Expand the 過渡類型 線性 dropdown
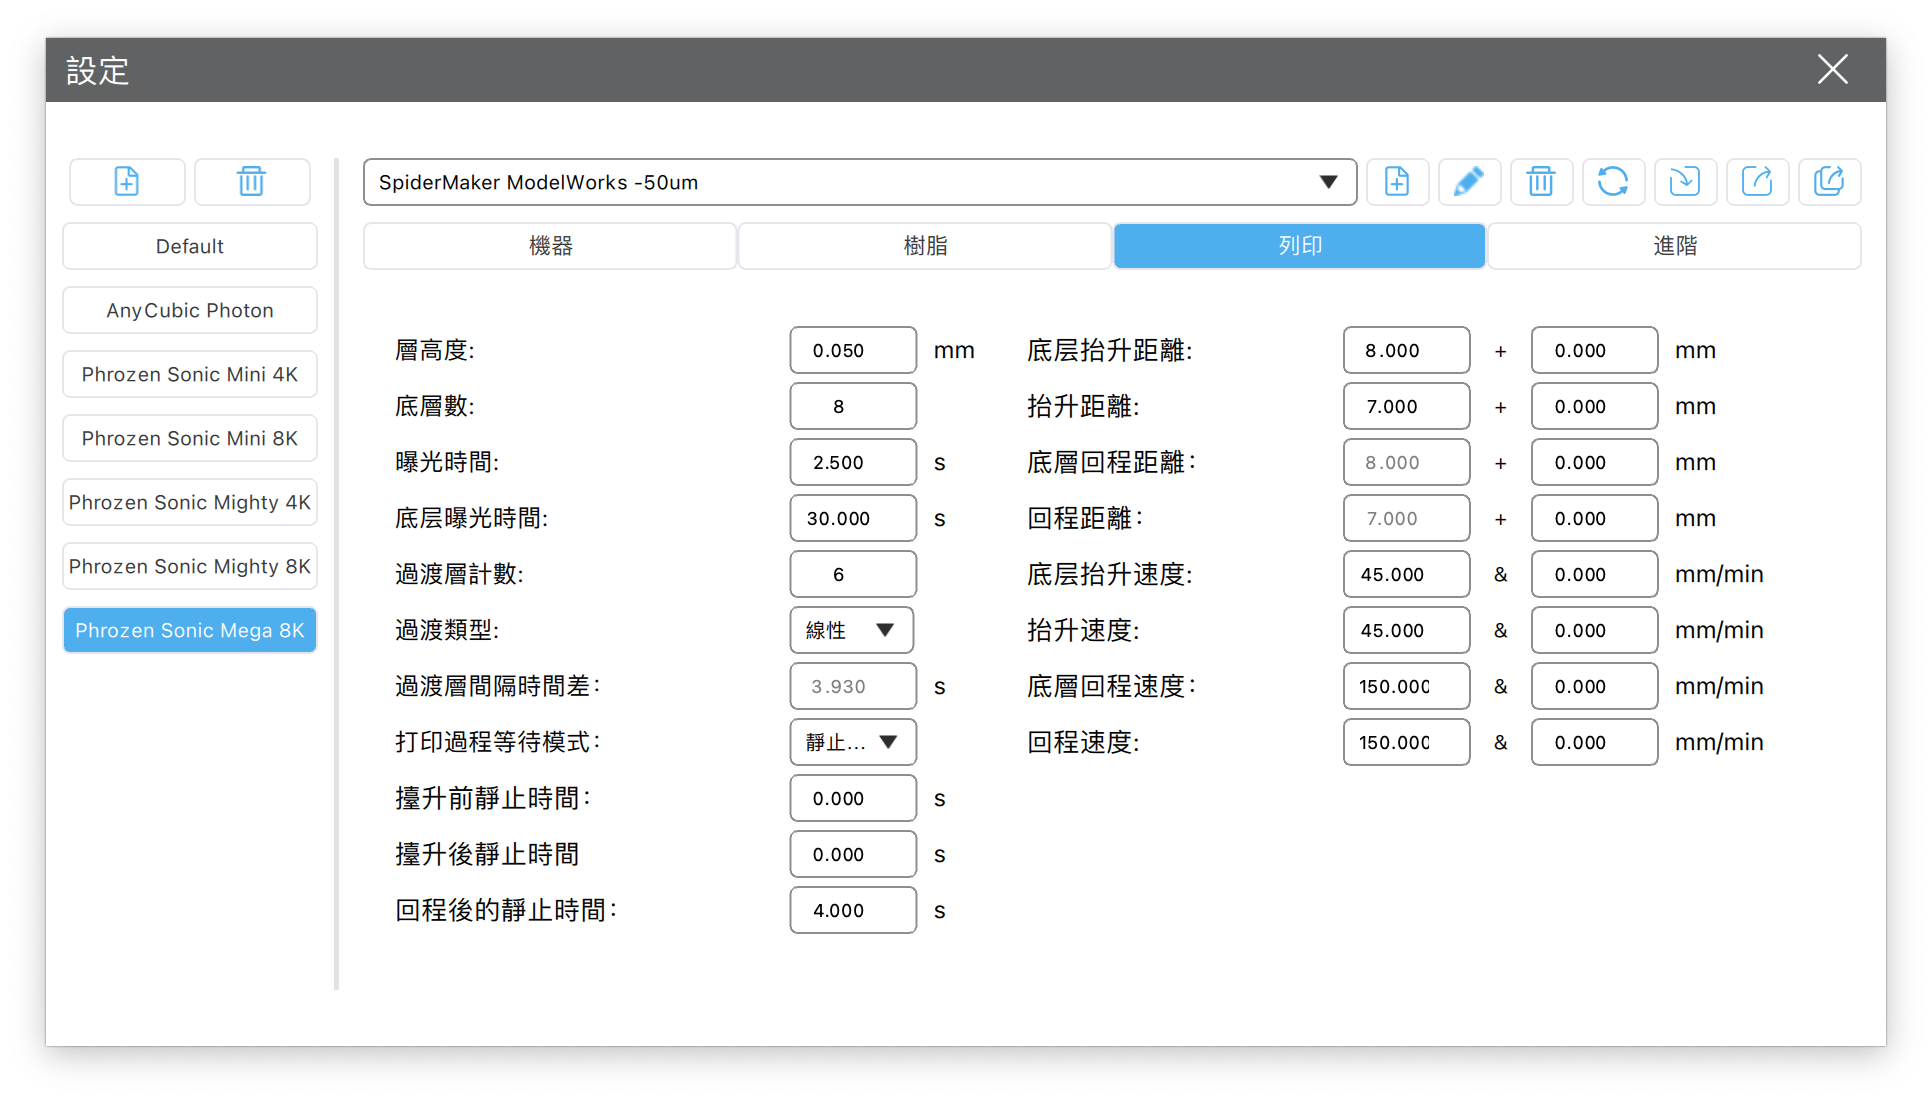 pos(852,630)
